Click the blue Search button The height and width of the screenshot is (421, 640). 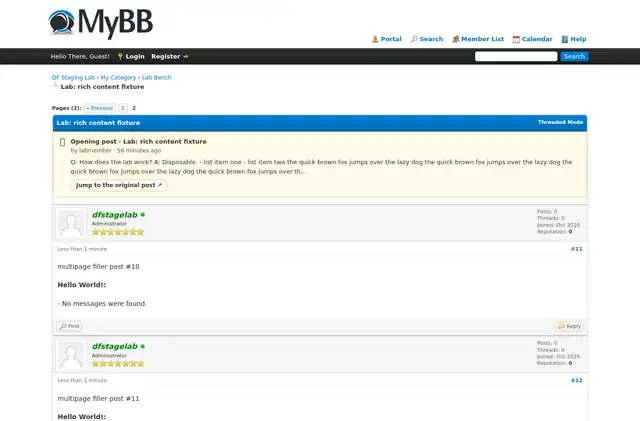click(574, 56)
